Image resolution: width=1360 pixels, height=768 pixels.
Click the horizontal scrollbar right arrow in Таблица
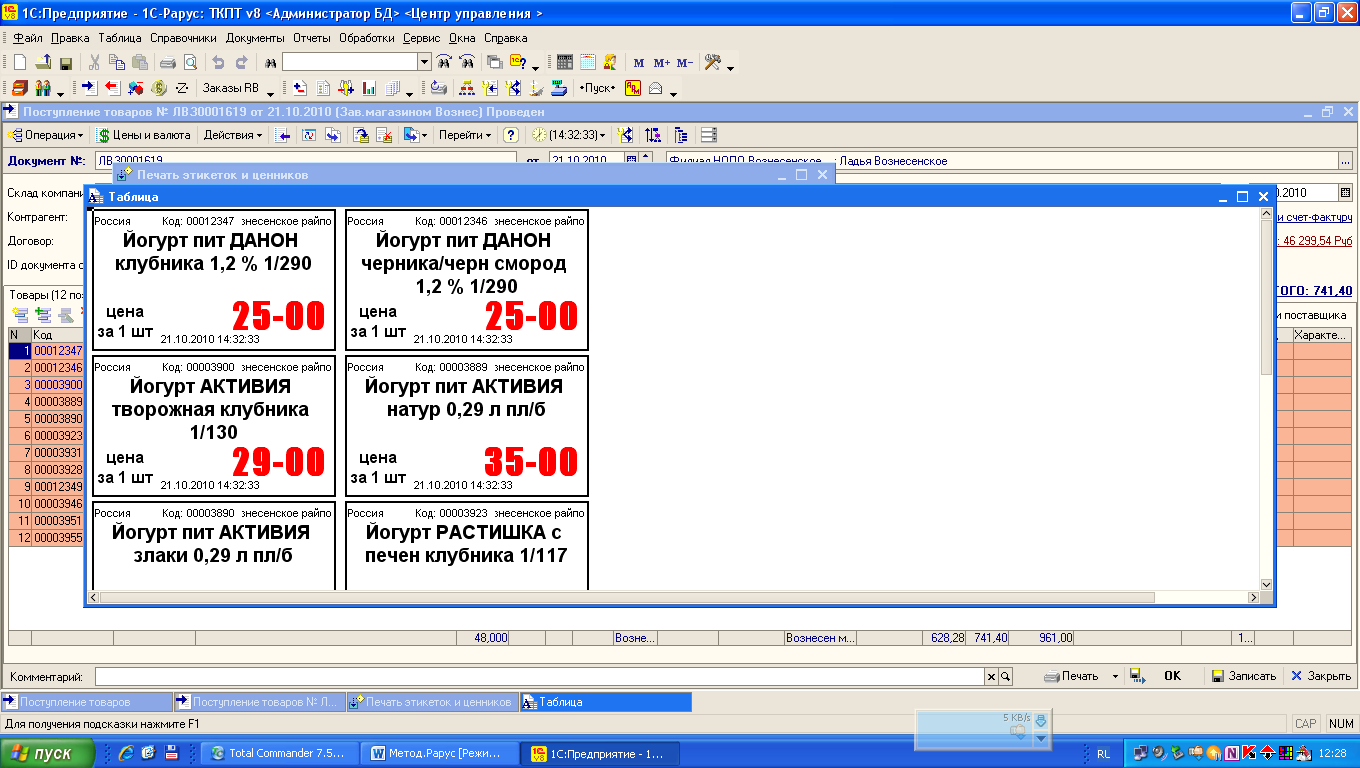coord(1252,597)
